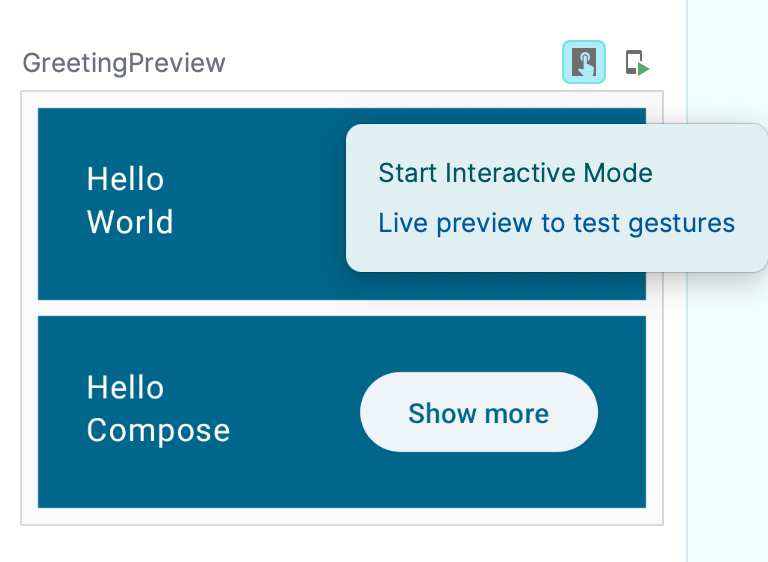Image resolution: width=768 pixels, height=562 pixels.
Task: Click blue area below Show more button
Action: click(479, 480)
